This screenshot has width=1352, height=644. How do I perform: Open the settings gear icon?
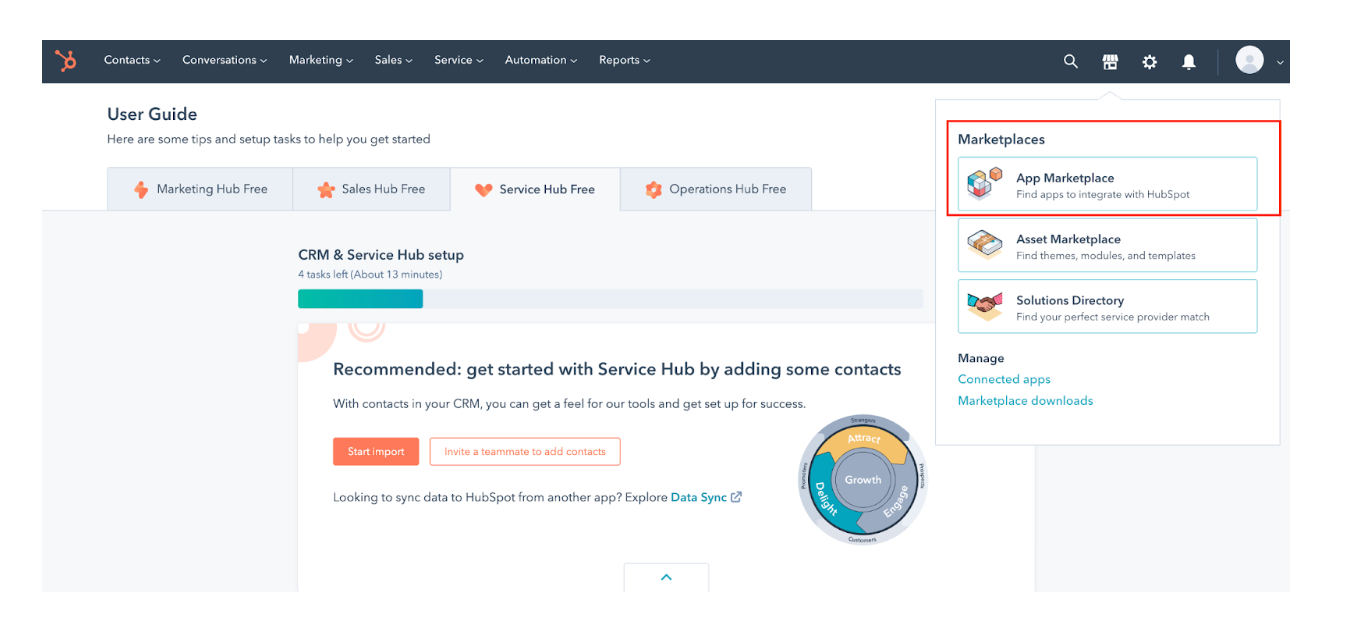[1150, 61]
